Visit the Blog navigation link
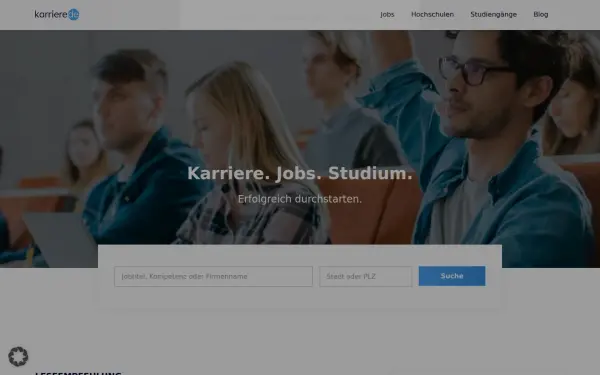 (x=541, y=15)
